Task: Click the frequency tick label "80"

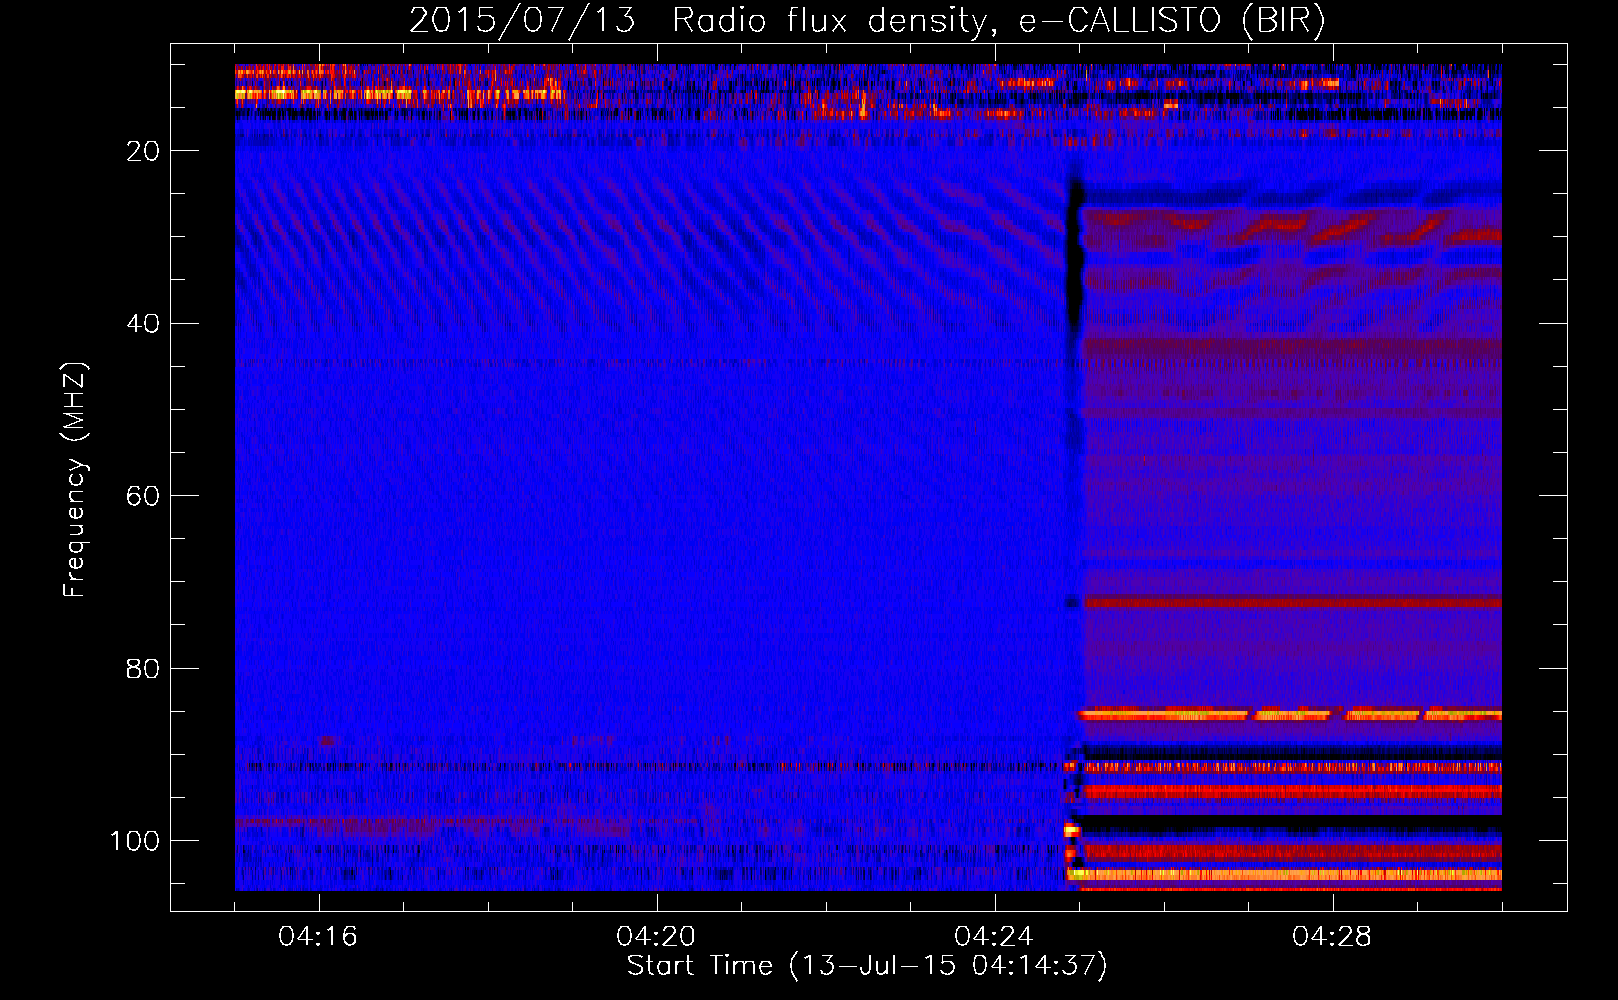Action: 143,669
